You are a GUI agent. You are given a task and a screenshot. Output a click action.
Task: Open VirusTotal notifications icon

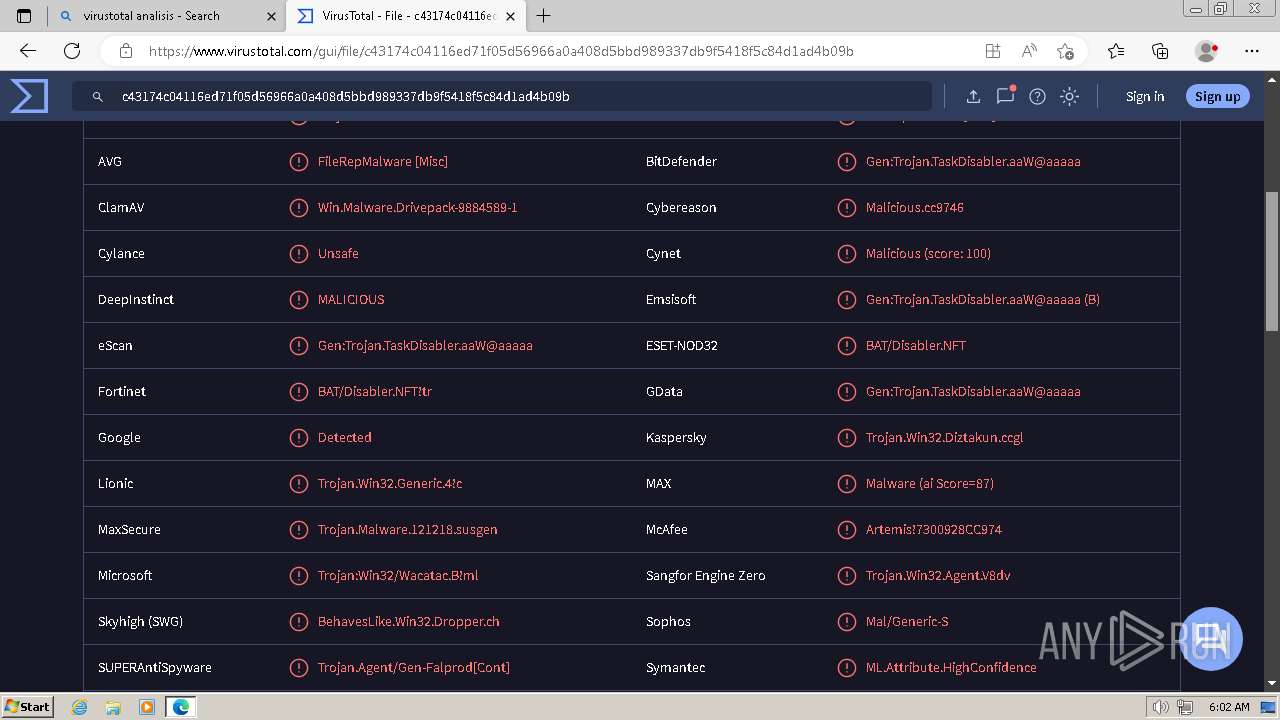[x=1005, y=96]
